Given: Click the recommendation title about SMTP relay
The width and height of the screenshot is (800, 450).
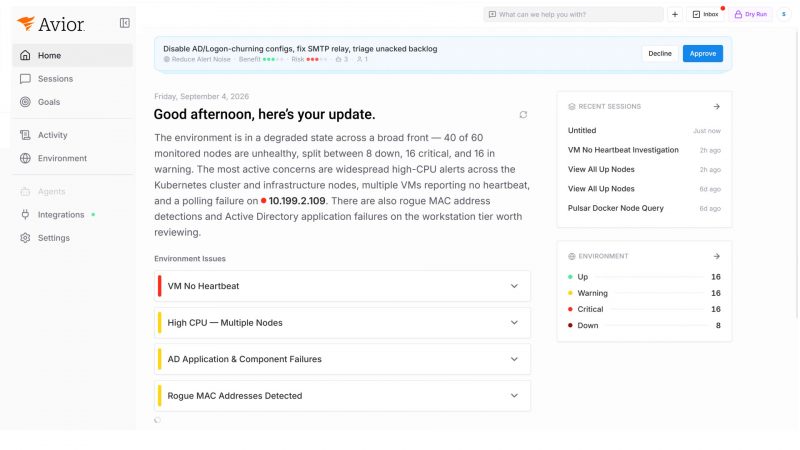Looking at the screenshot, I should 300,48.
